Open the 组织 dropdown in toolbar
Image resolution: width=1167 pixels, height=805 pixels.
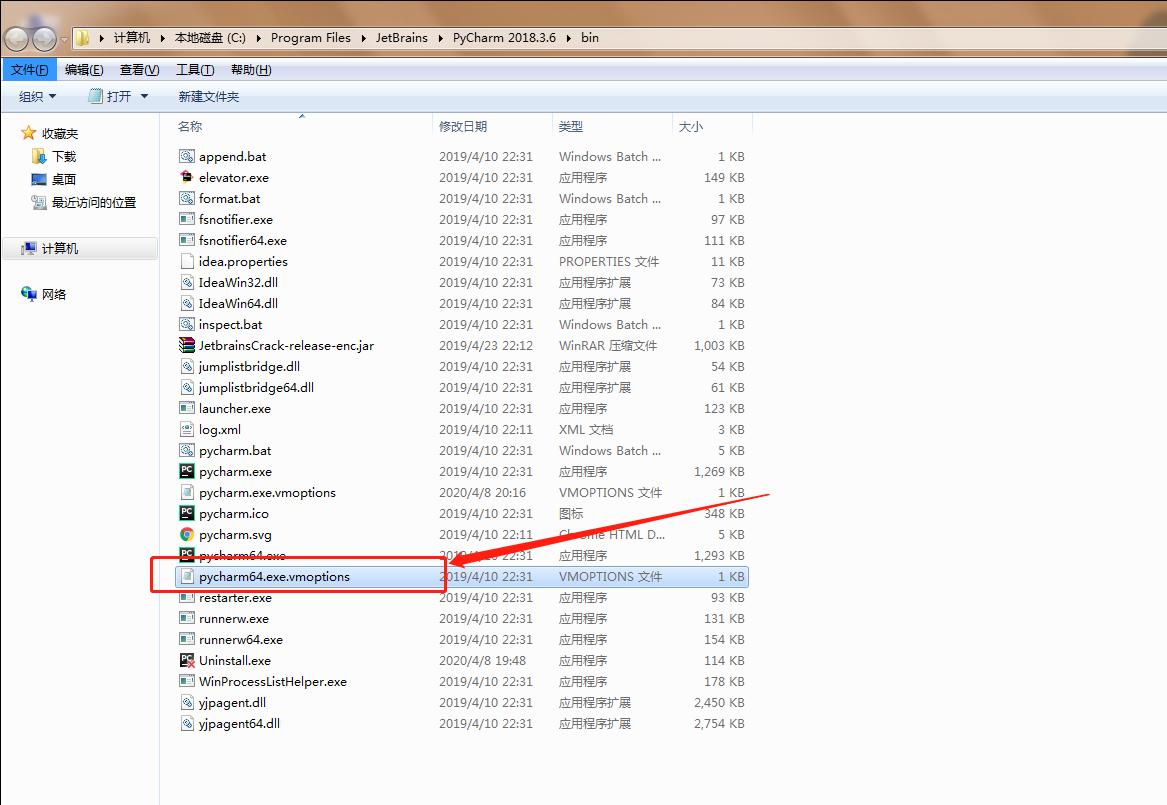(38, 96)
